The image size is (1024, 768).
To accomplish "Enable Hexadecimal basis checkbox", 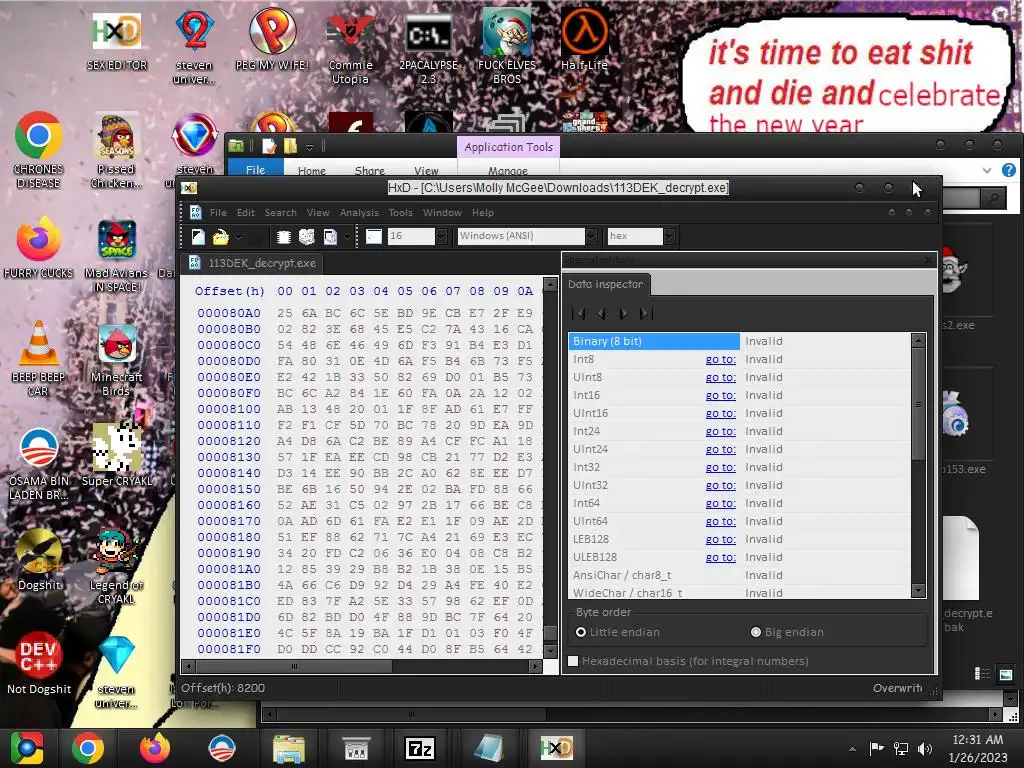I will 573,661.
